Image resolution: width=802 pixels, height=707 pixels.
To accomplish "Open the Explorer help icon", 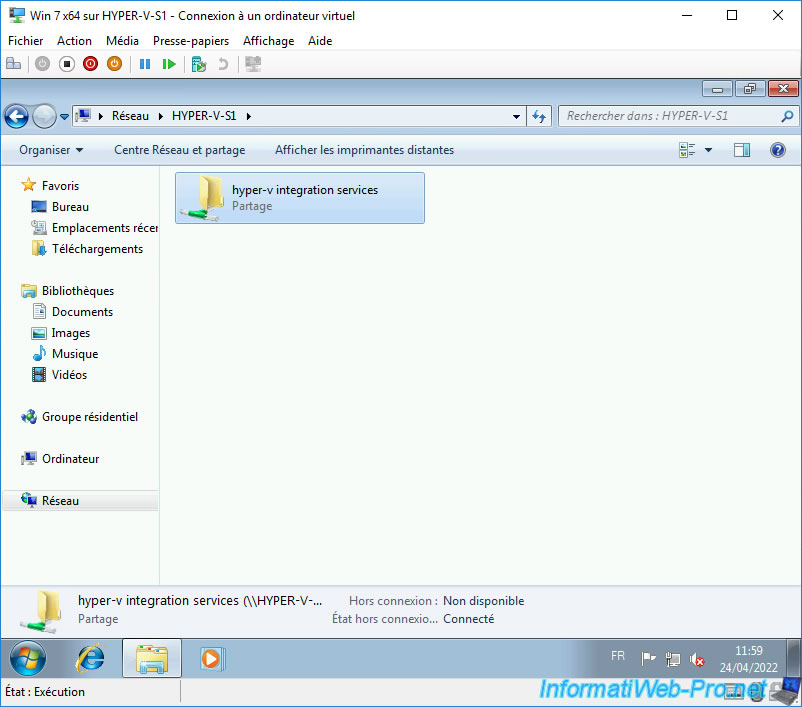I will pos(777,150).
